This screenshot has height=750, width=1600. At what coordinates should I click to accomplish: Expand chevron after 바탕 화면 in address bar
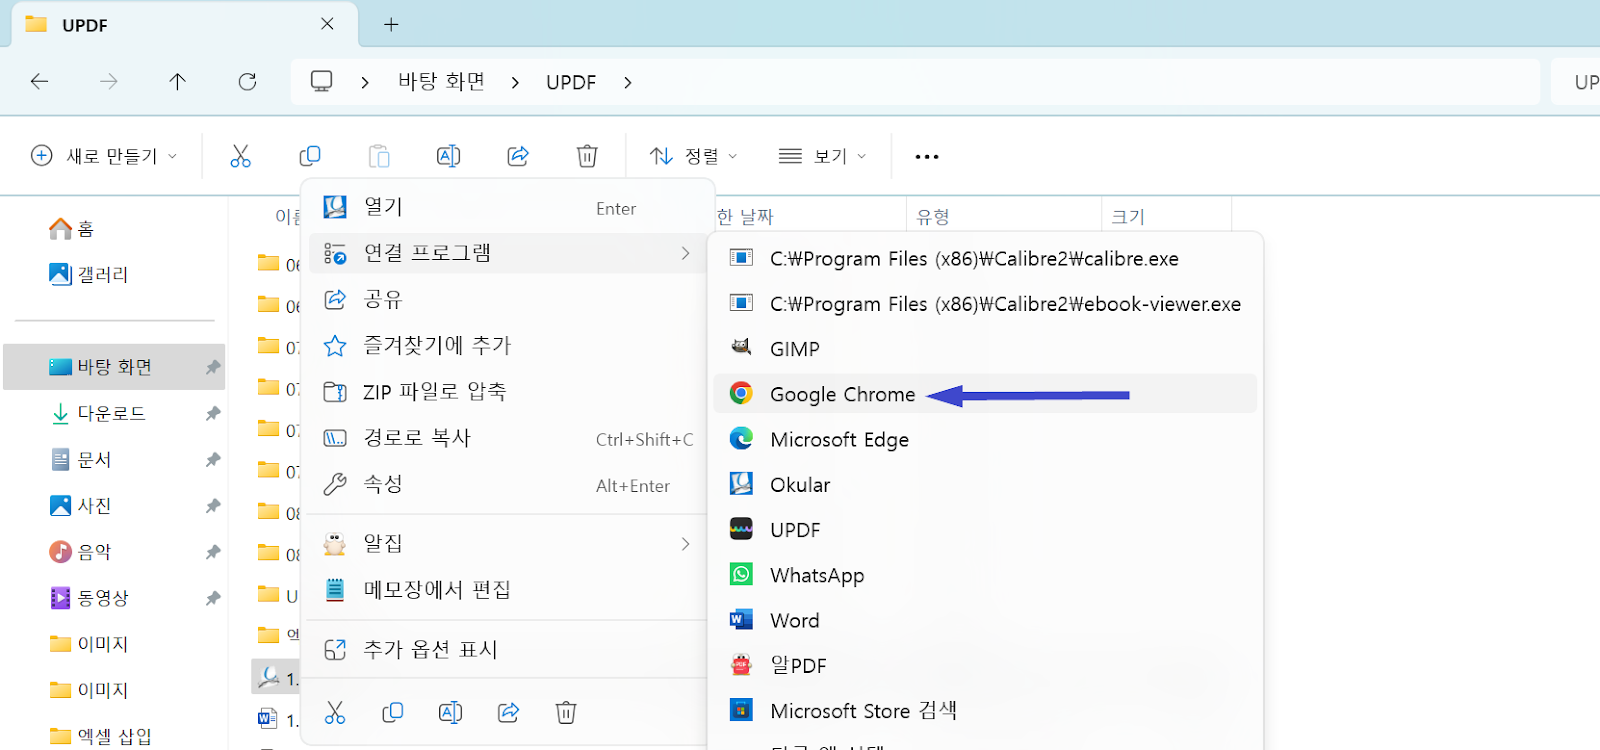[515, 82]
